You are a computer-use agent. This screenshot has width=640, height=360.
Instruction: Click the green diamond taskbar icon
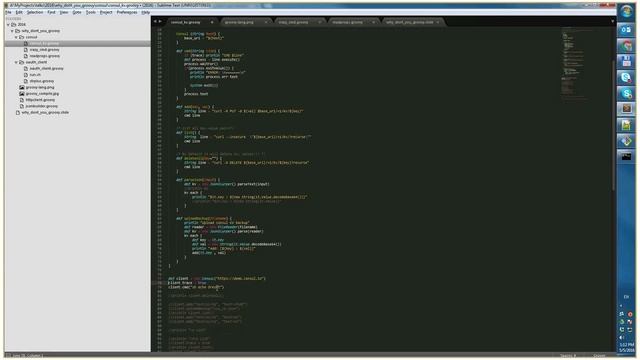(x=626, y=141)
